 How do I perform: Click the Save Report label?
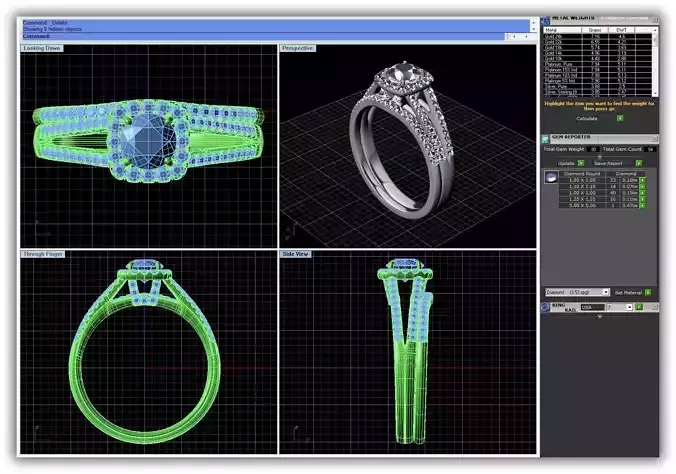click(x=608, y=163)
